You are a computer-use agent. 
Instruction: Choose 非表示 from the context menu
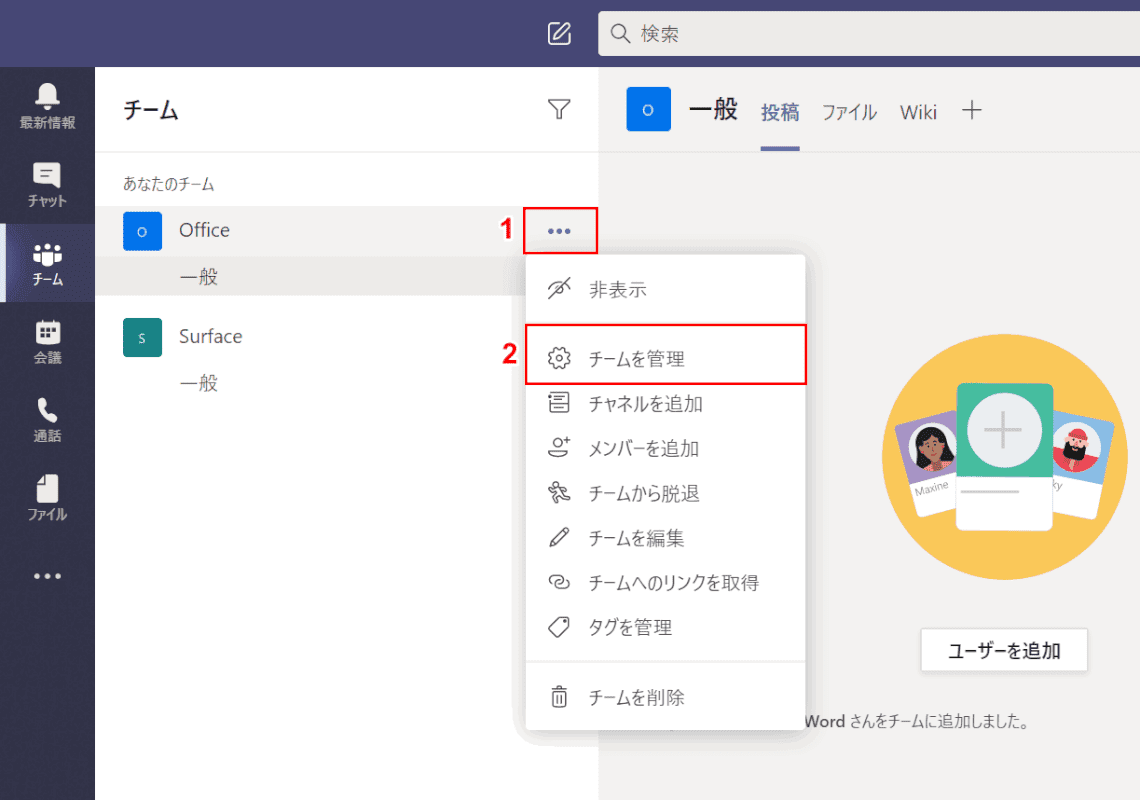665,289
